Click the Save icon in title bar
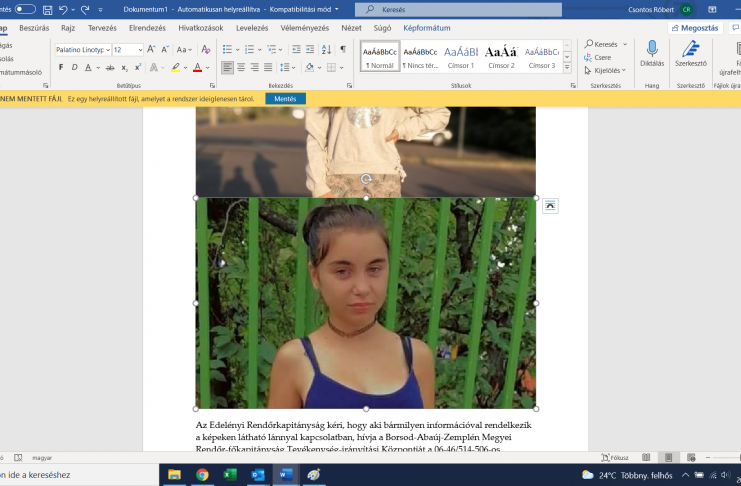The width and height of the screenshot is (741, 486). pos(47,9)
